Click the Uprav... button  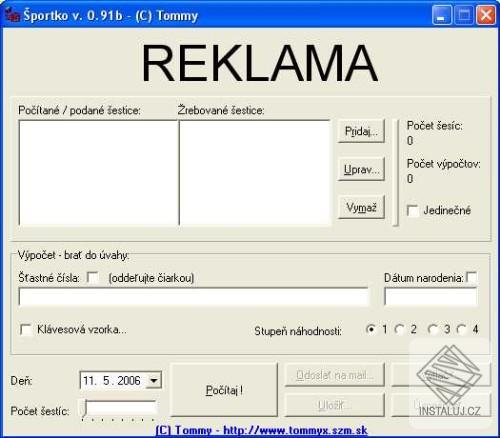tap(361, 169)
